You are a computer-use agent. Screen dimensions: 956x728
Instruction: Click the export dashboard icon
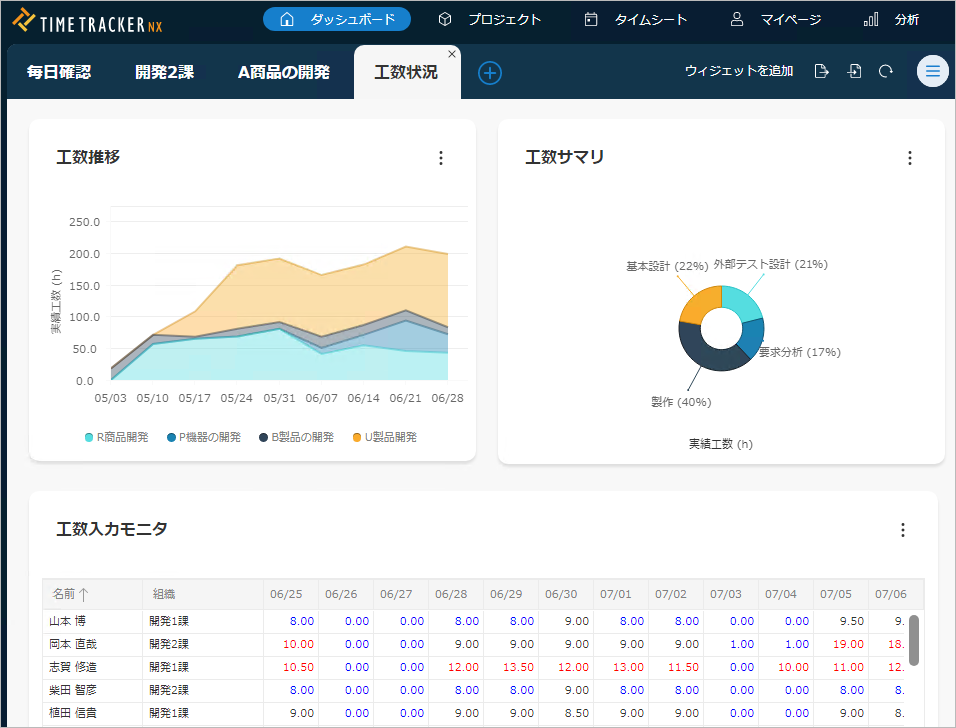pyautogui.click(x=822, y=71)
